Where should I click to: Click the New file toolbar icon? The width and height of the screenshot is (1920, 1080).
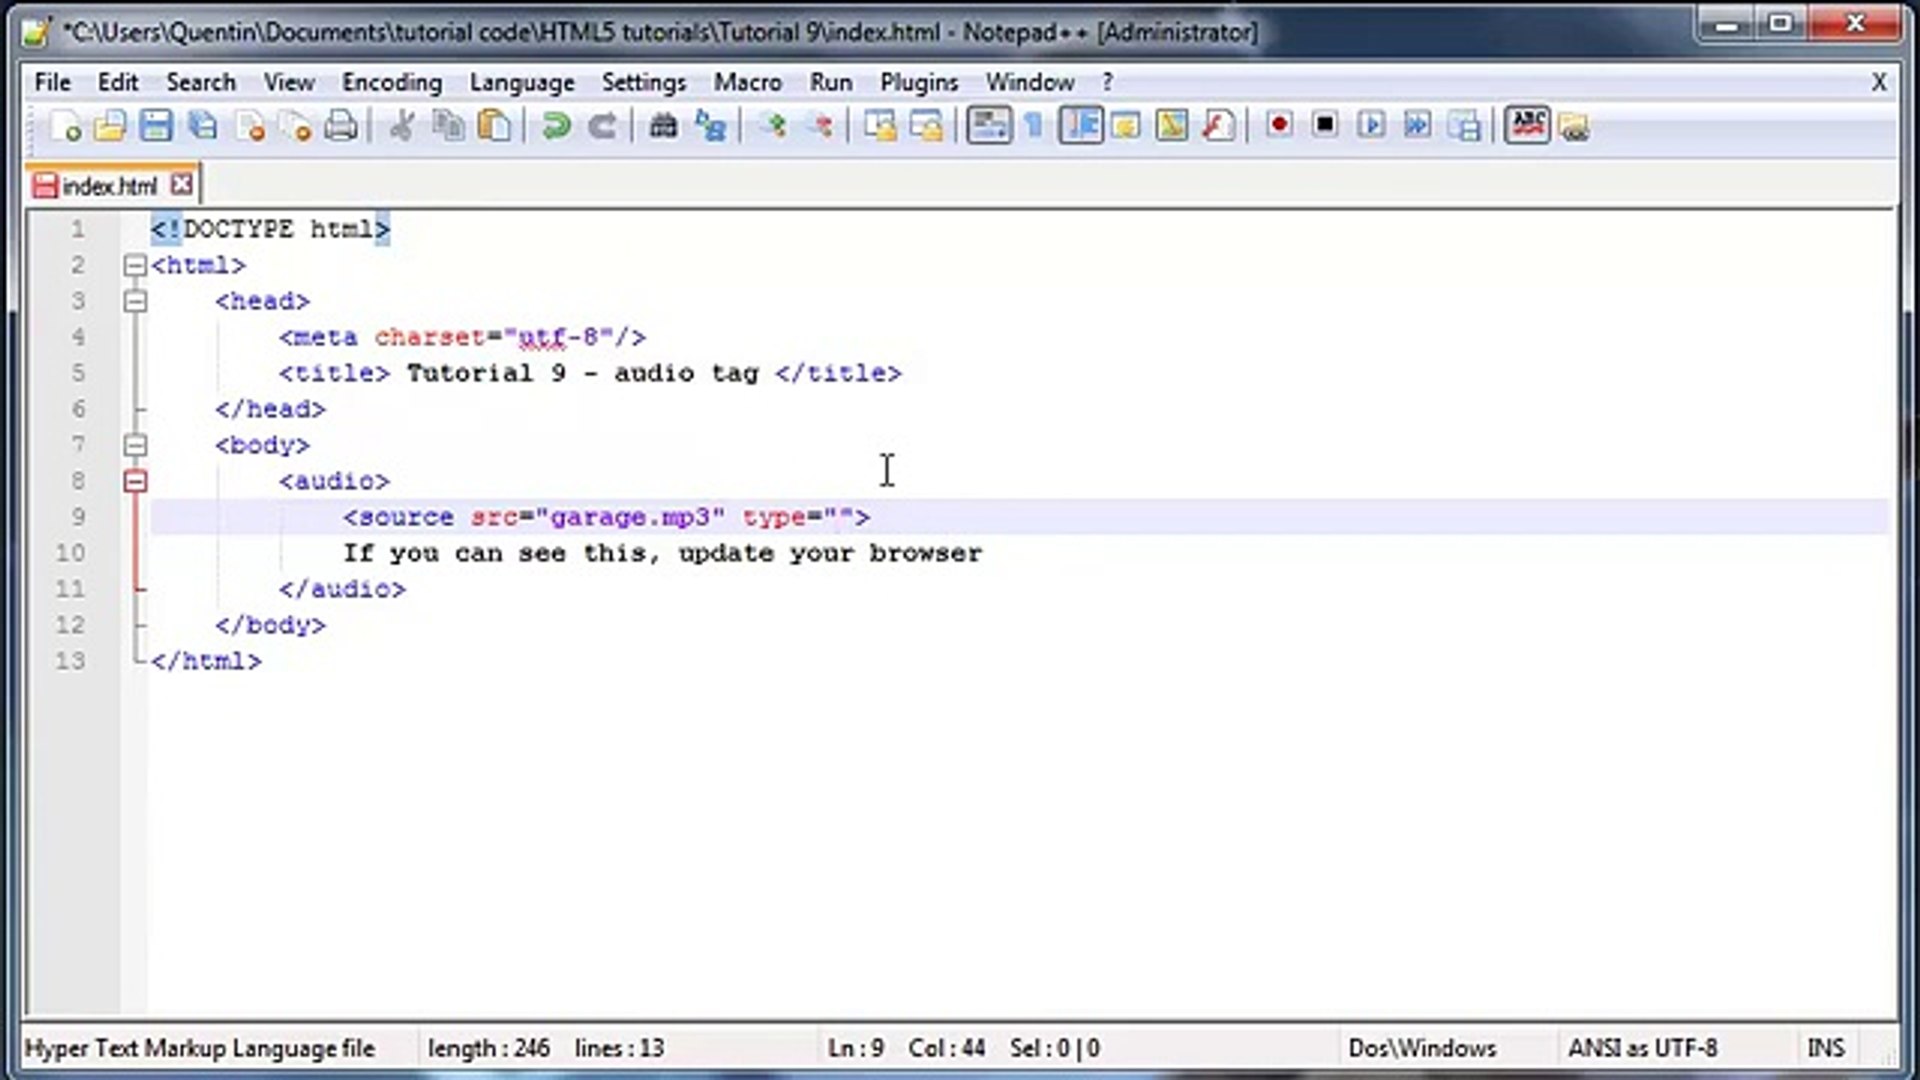click(x=66, y=126)
